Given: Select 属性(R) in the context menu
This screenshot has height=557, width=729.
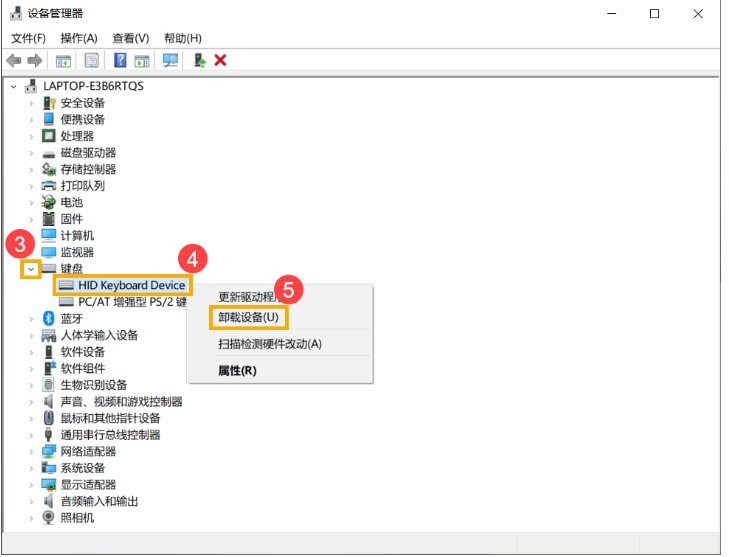Looking at the screenshot, I should [237, 370].
